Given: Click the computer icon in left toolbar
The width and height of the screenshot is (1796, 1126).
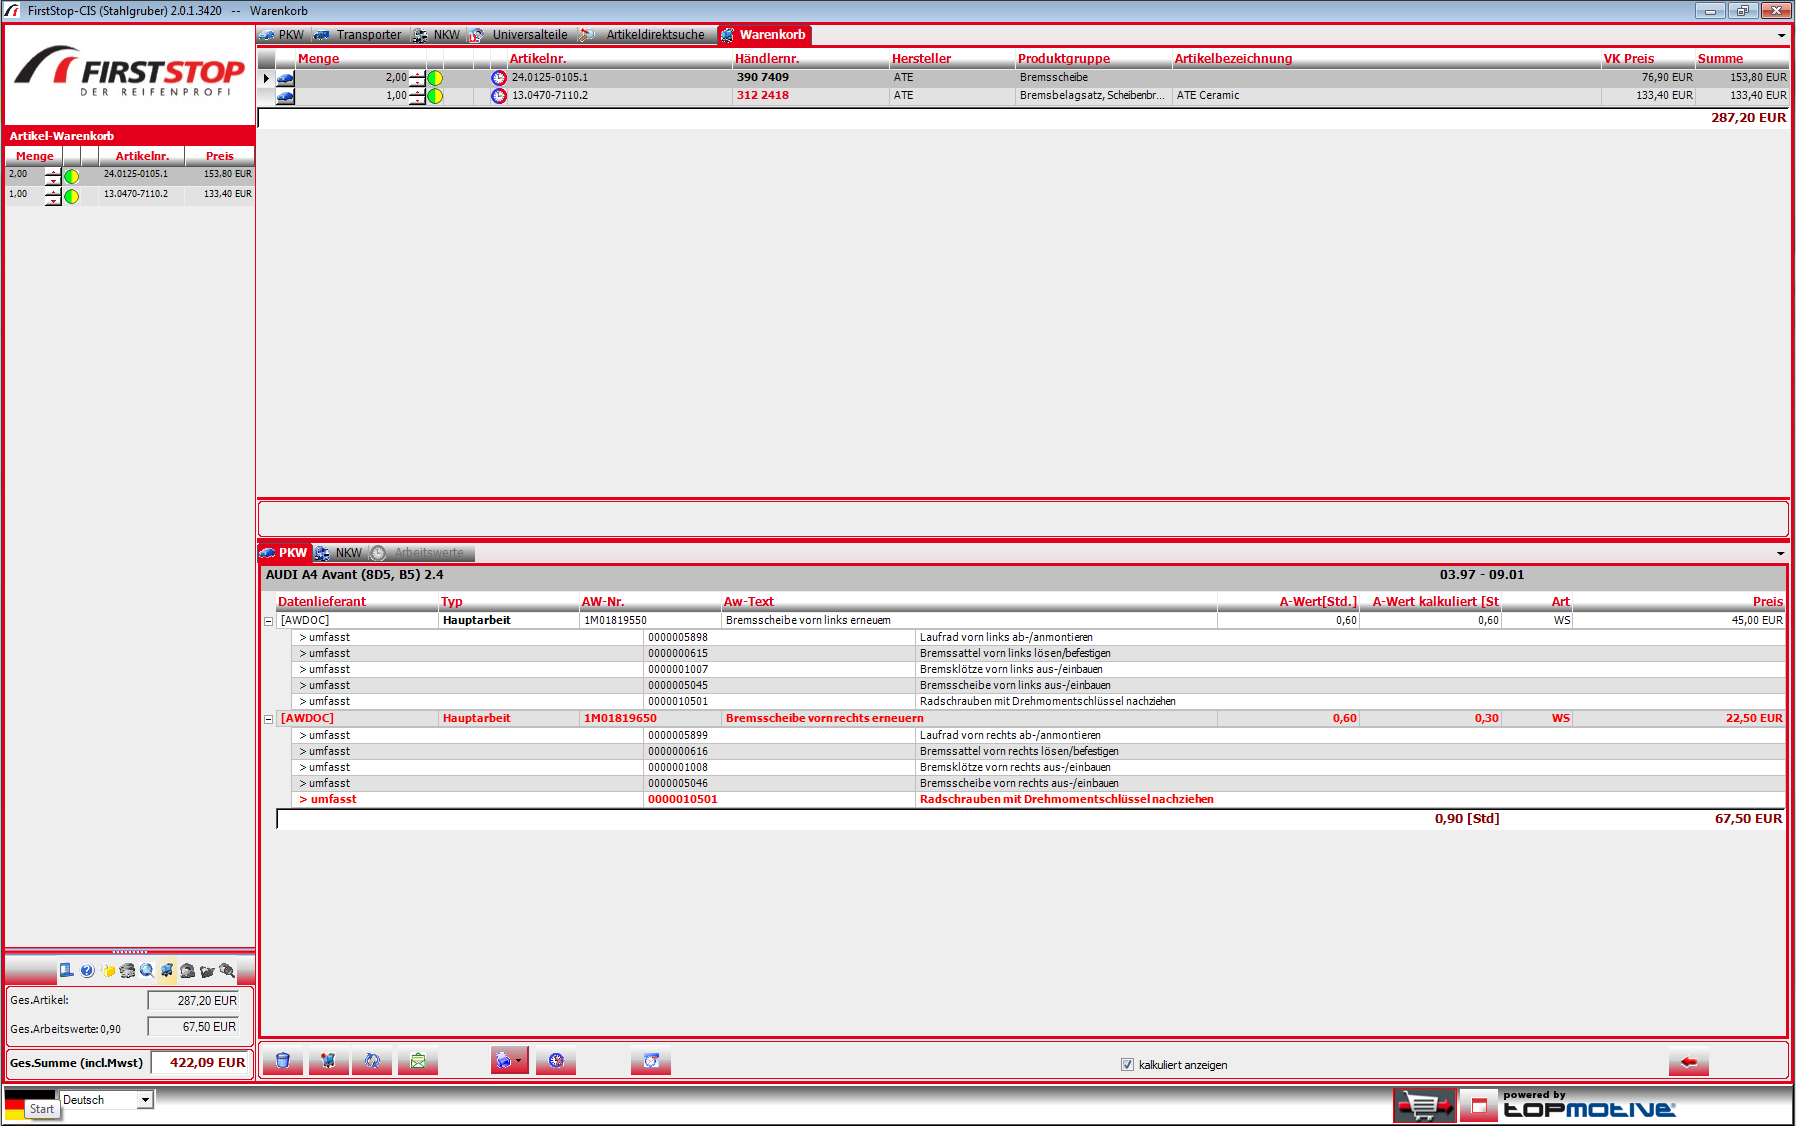Looking at the screenshot, I should [x=66, y=970].
